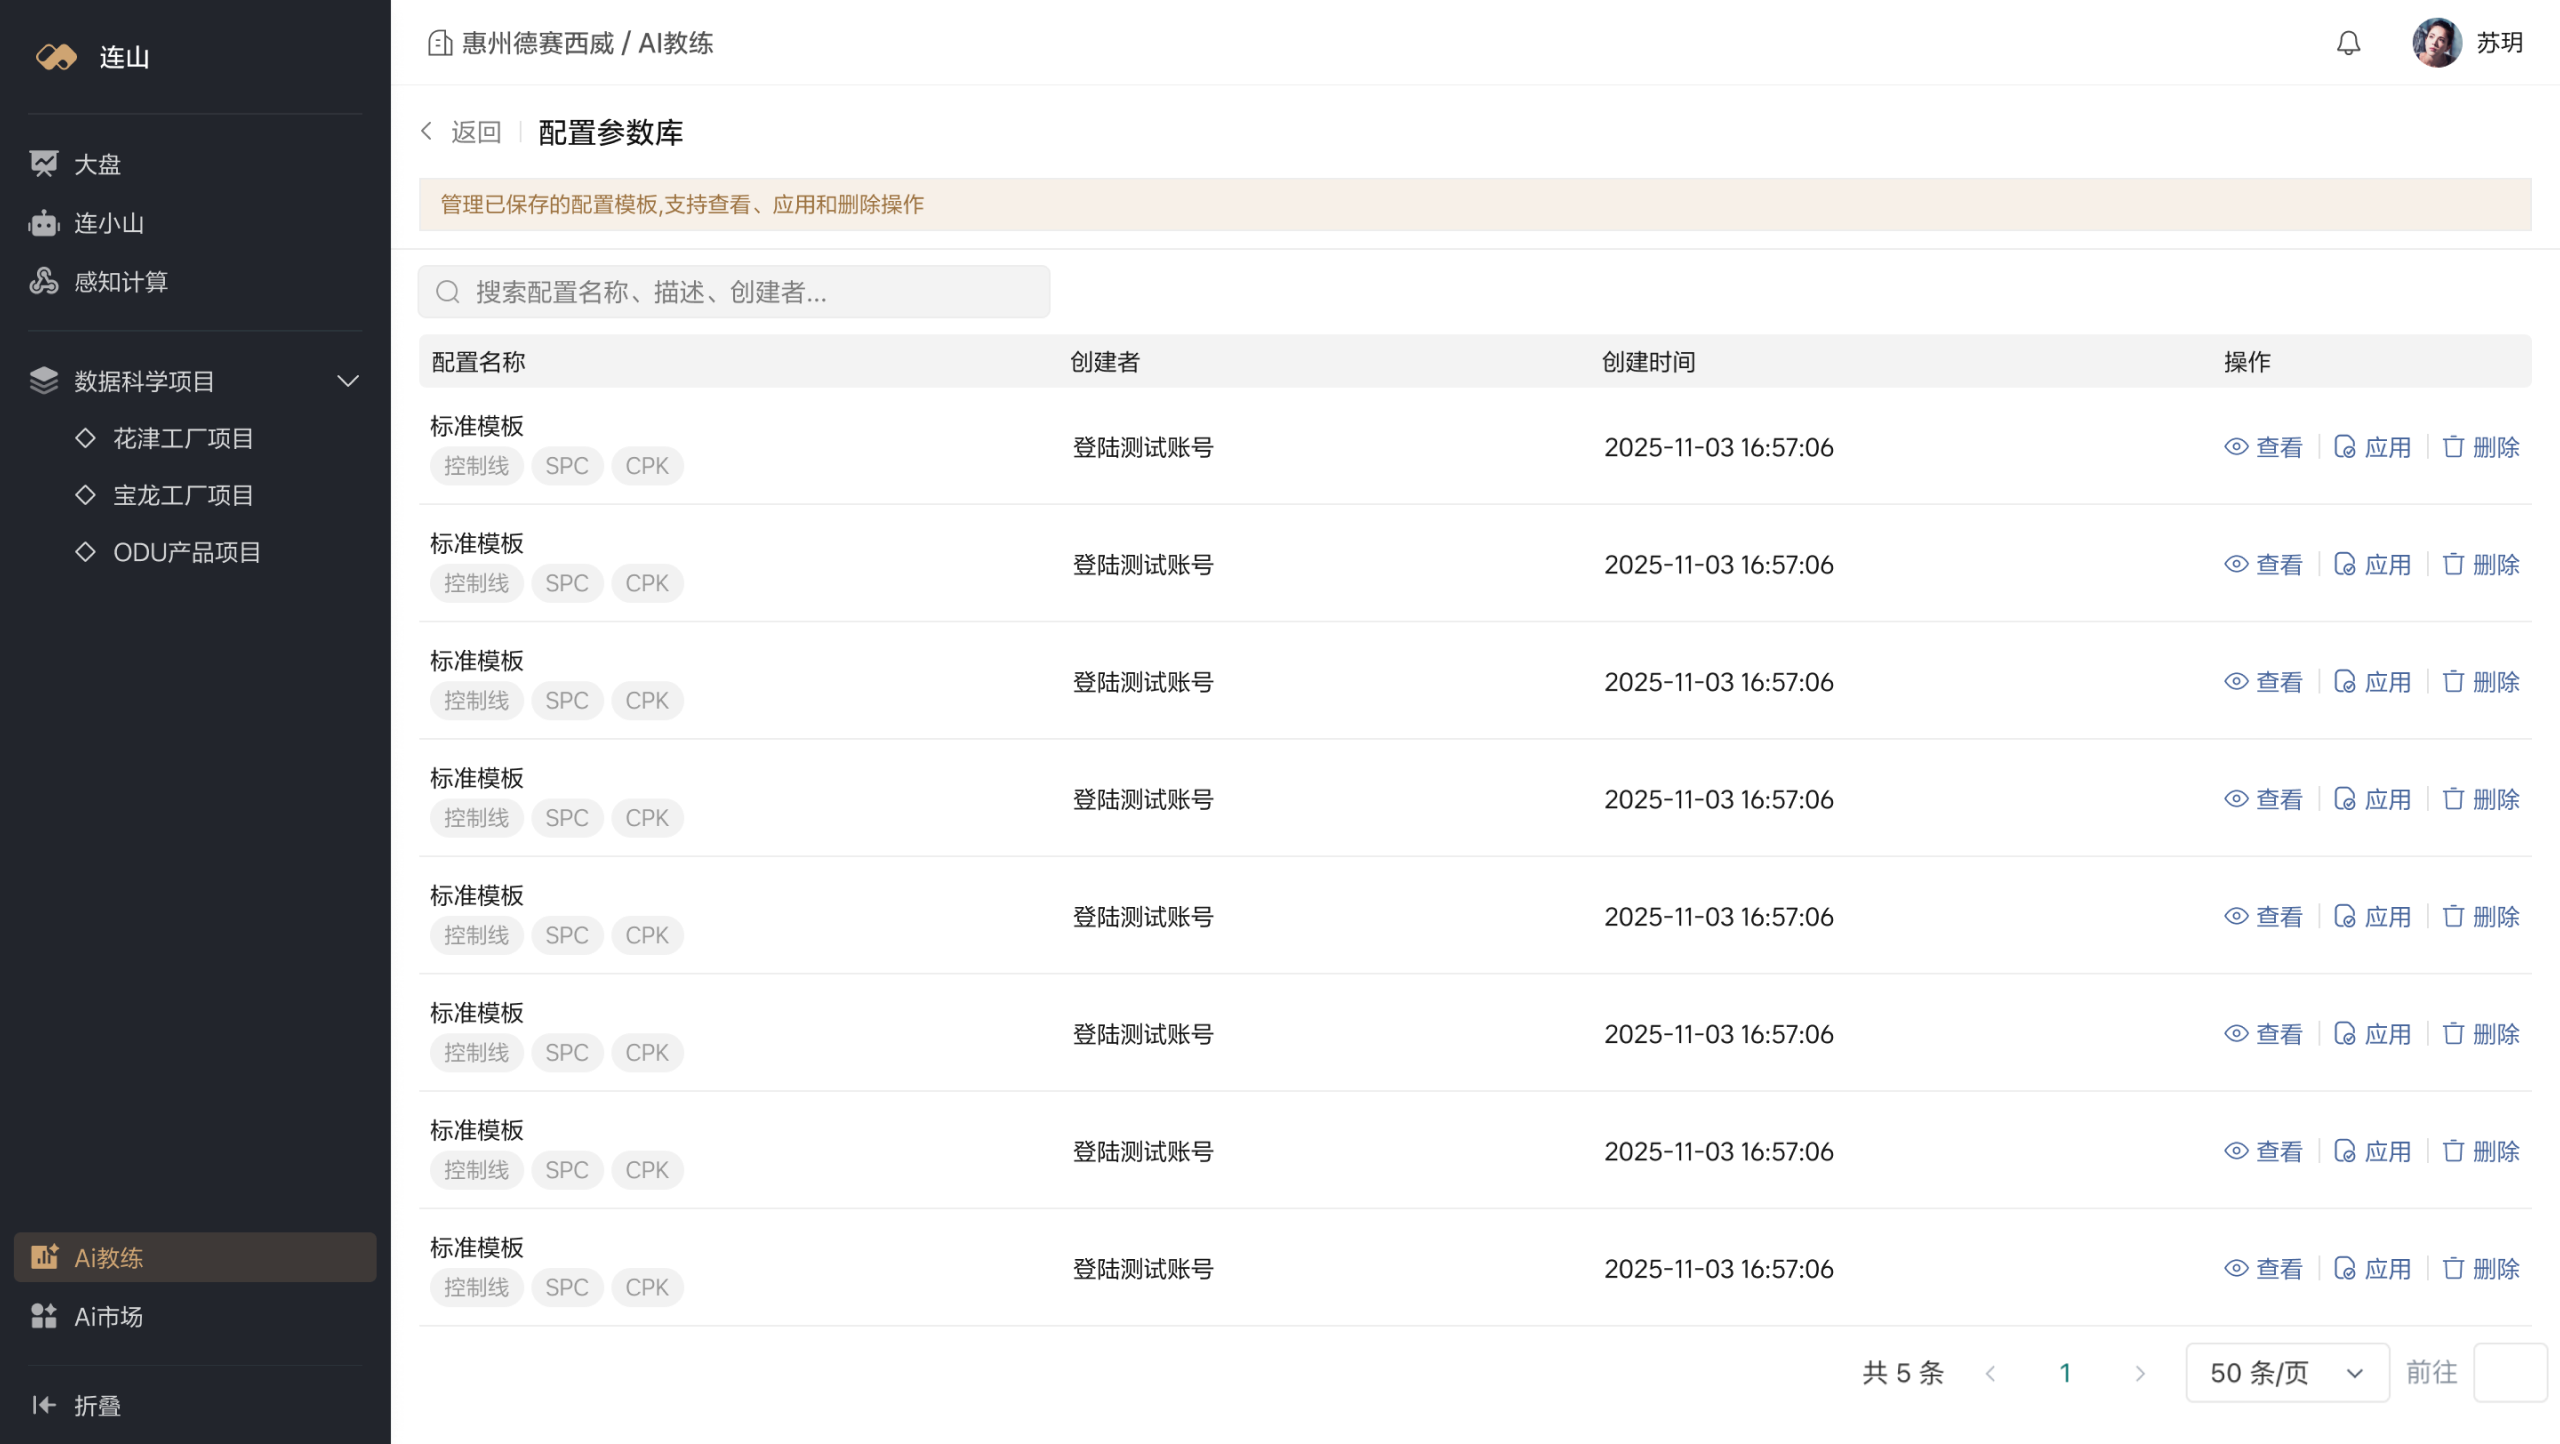
Task: Go to 感知计算 in sidebar
Action: (98, 282)
